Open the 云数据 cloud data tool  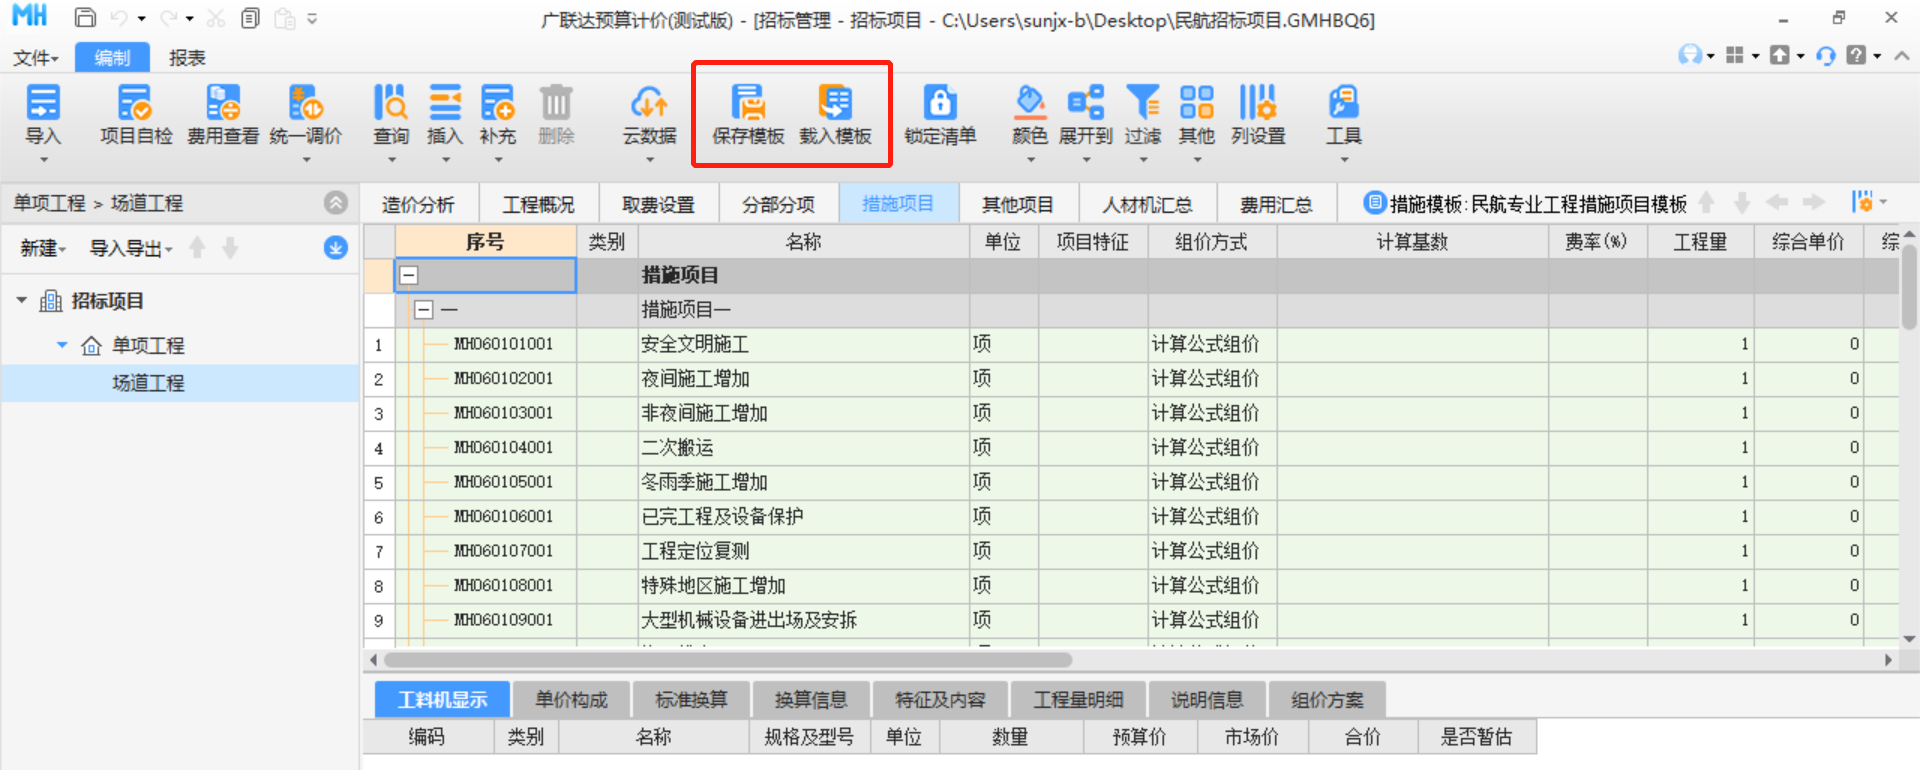pos(649,104)
